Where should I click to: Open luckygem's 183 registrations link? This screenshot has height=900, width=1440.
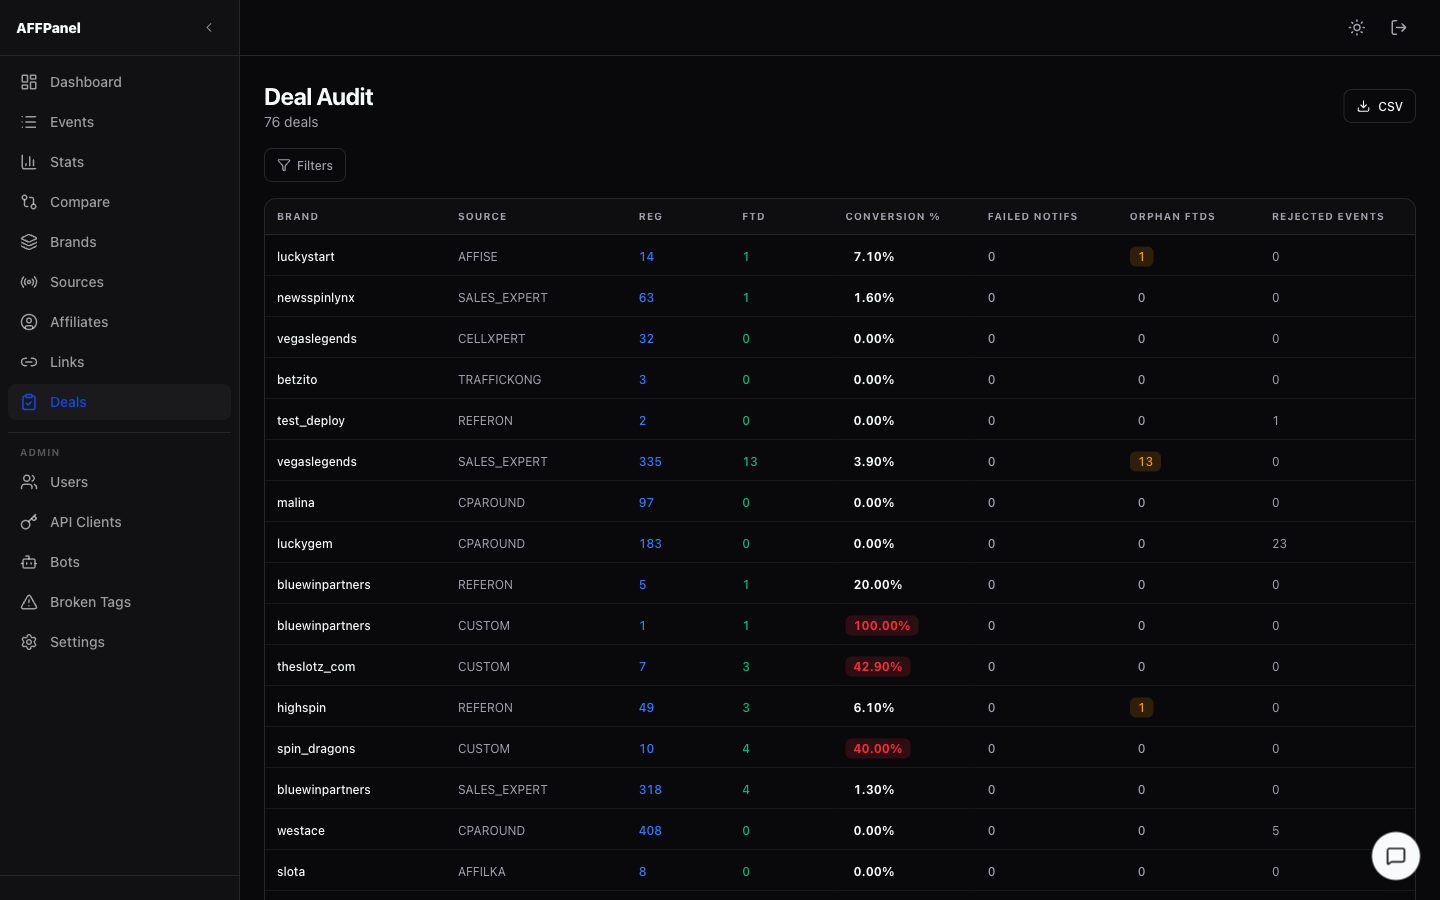pos(650,543)
